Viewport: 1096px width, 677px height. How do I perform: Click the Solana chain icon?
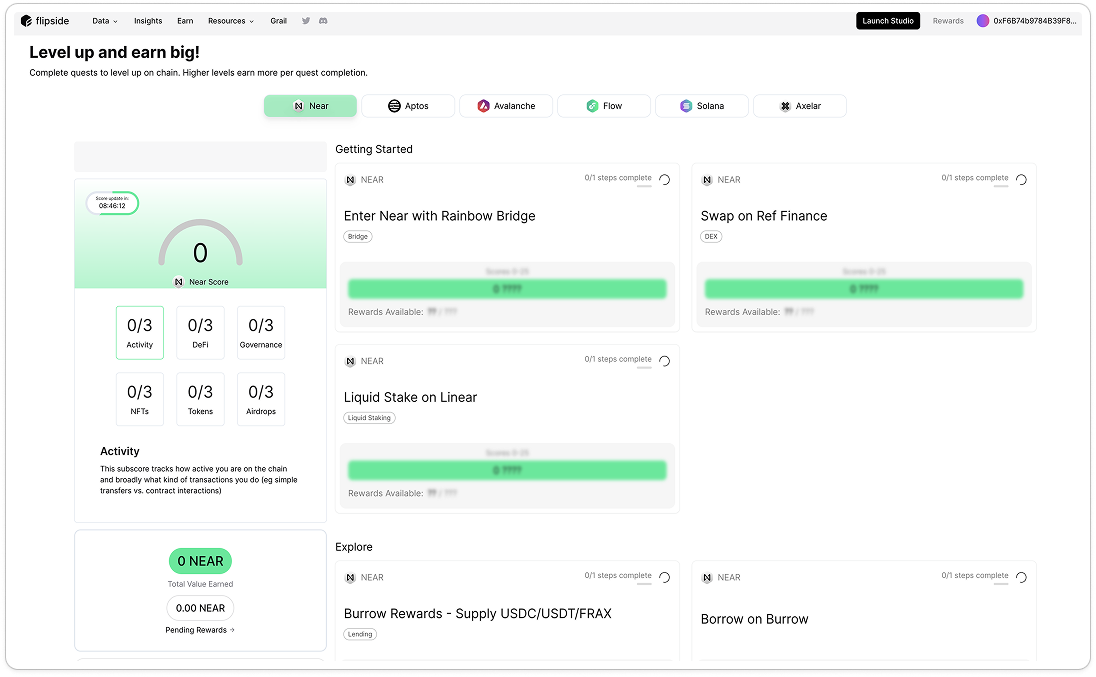tap(686, 106)
